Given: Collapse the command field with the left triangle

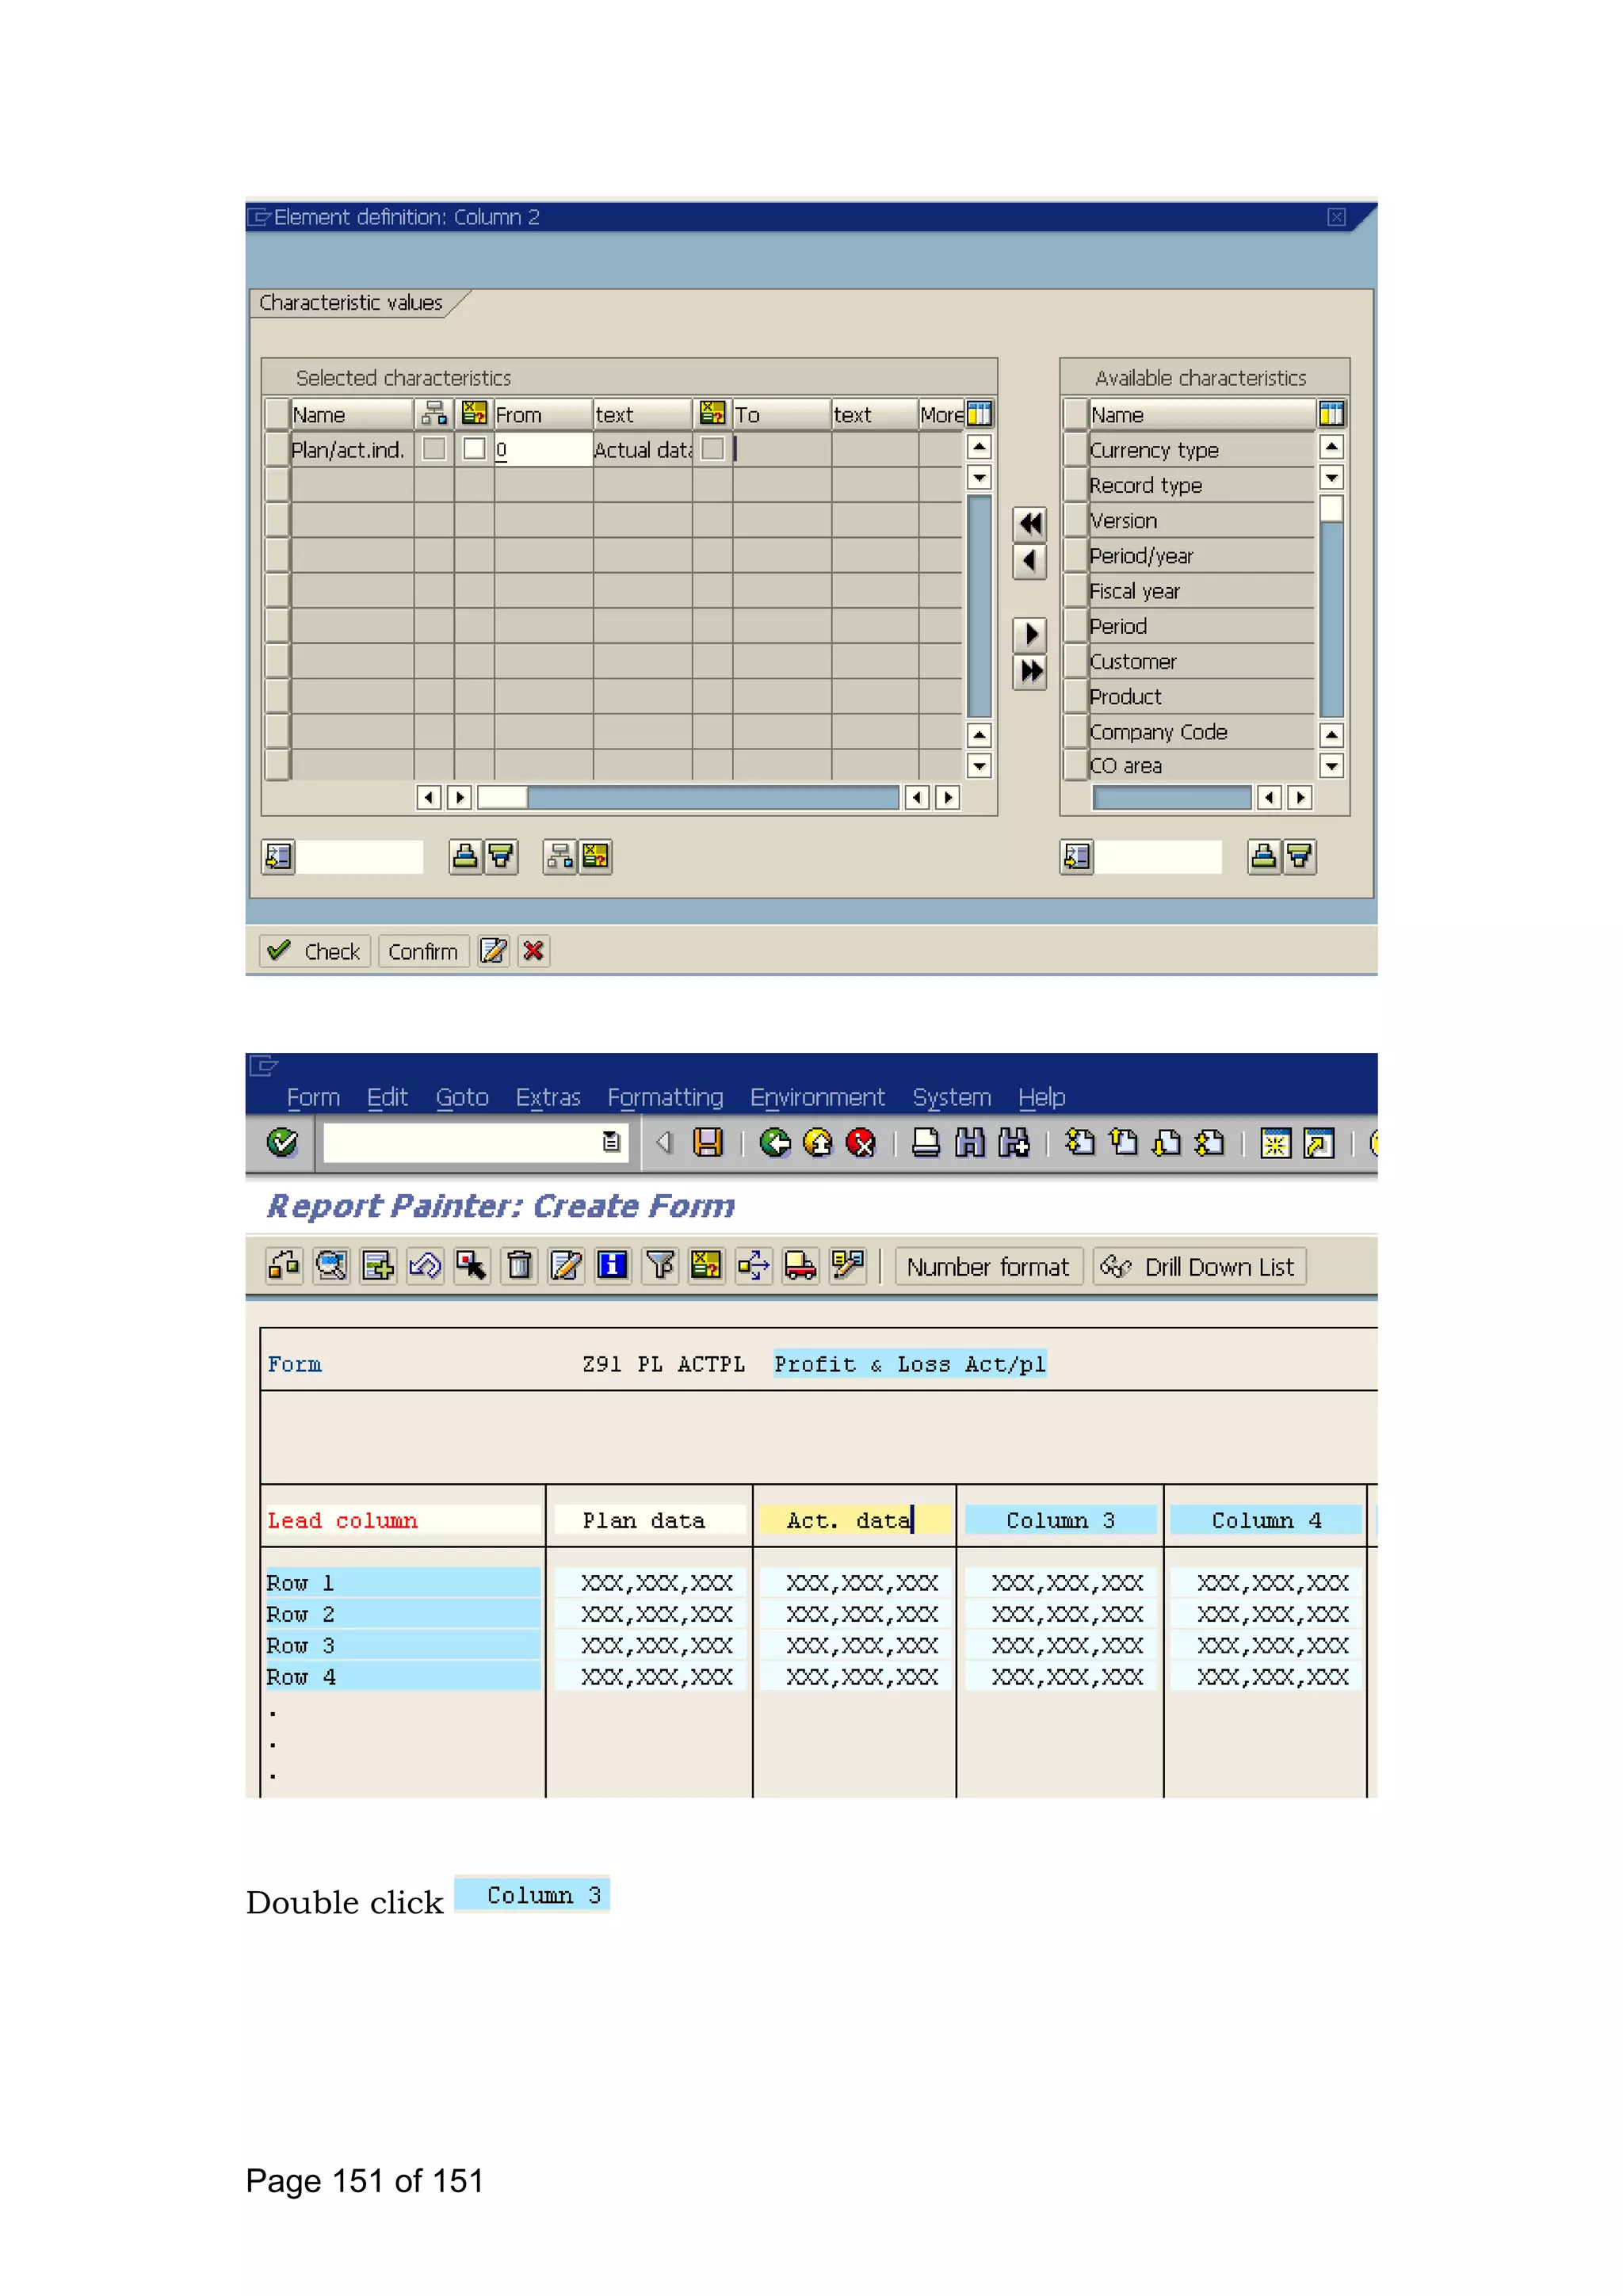Looking at the screenshot, I should (x=664, y=1142).
